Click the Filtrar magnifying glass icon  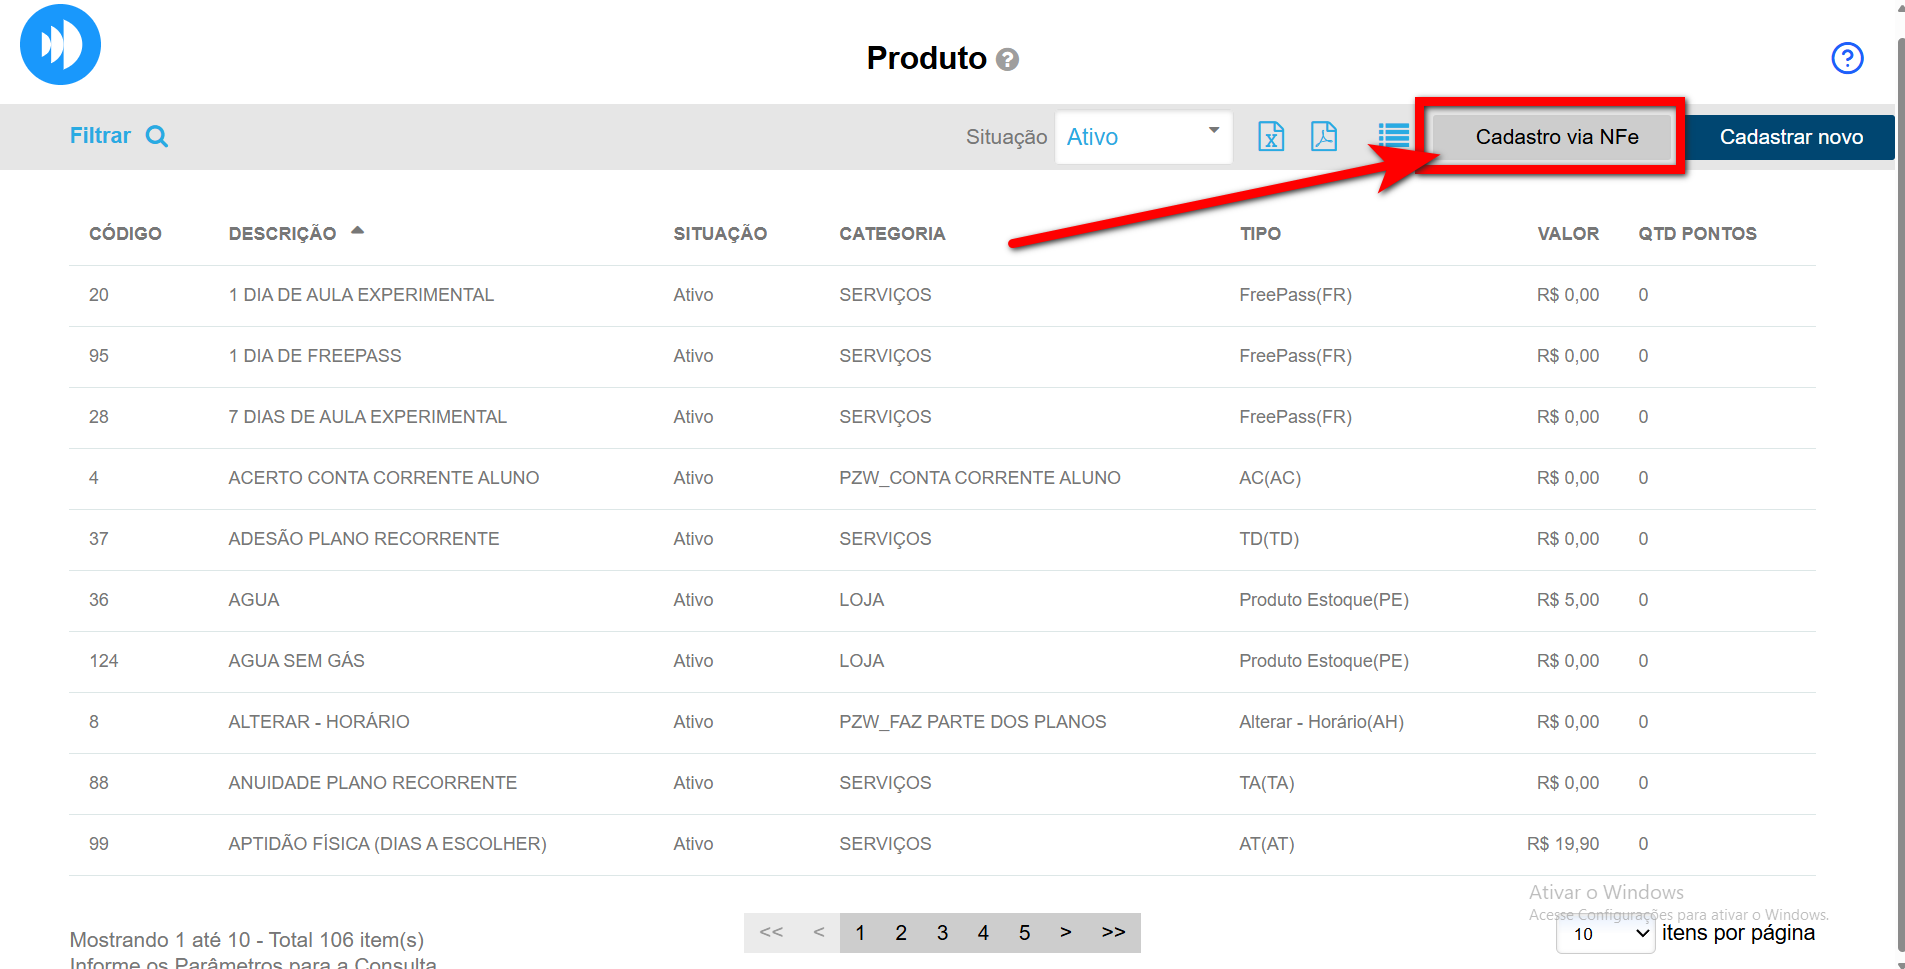point(157,136)
